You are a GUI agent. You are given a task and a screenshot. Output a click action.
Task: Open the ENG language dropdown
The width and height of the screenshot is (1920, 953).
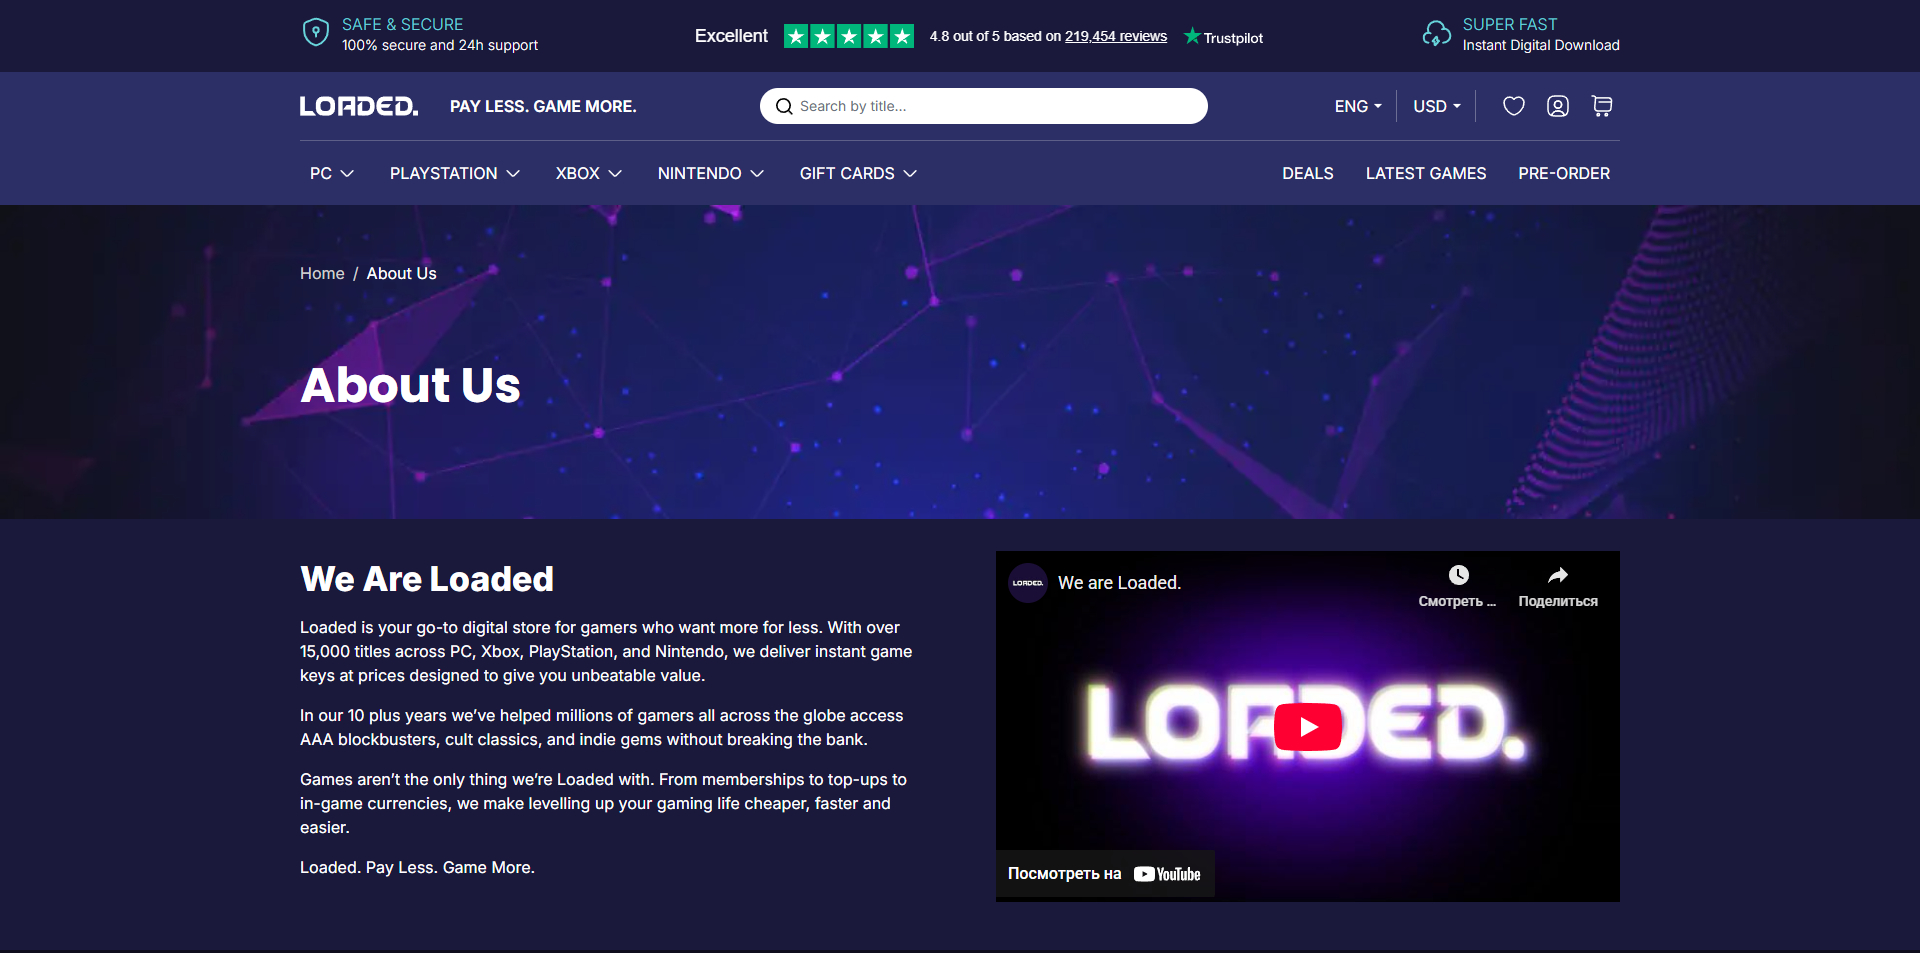pos(1357,106)
